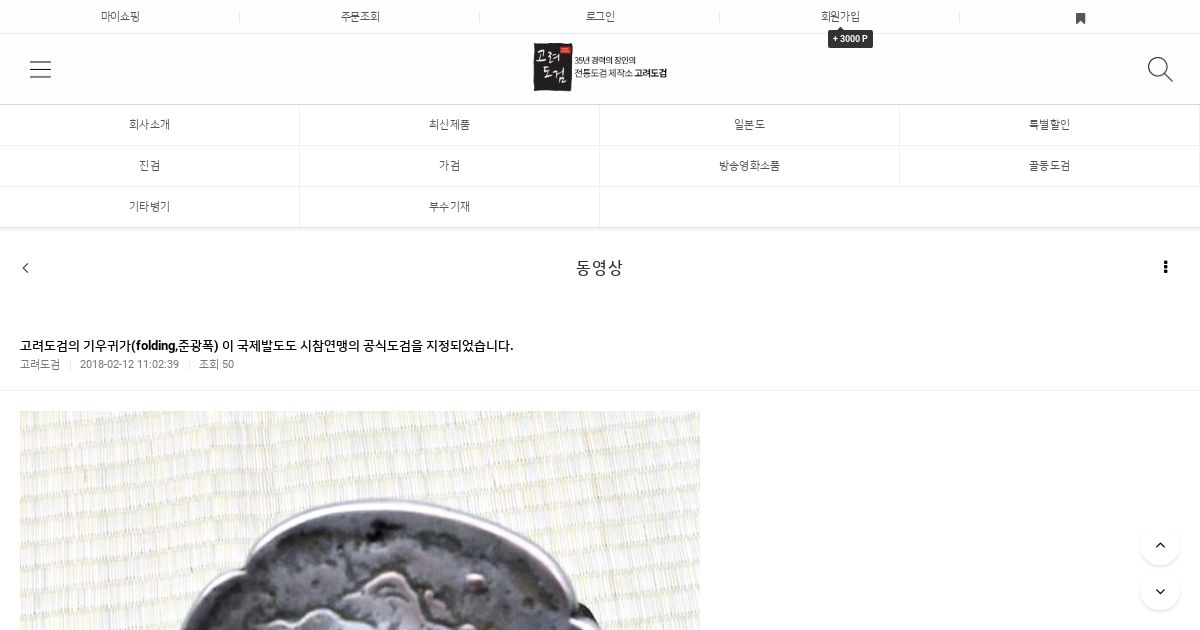Open 주문조회 link
The height and width of the screenshot is (630, 1200).
pyautogui.click(x=360, y=17)
